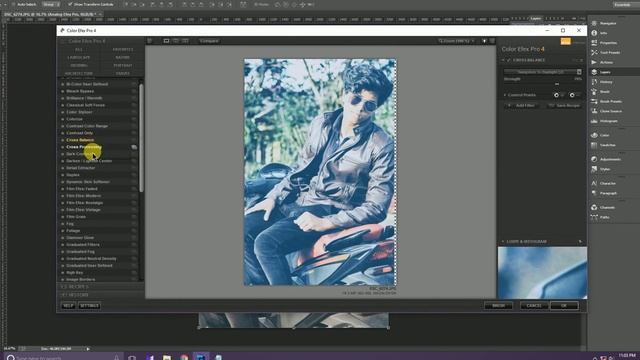Open the Histogram panel icon

[594, 121]
